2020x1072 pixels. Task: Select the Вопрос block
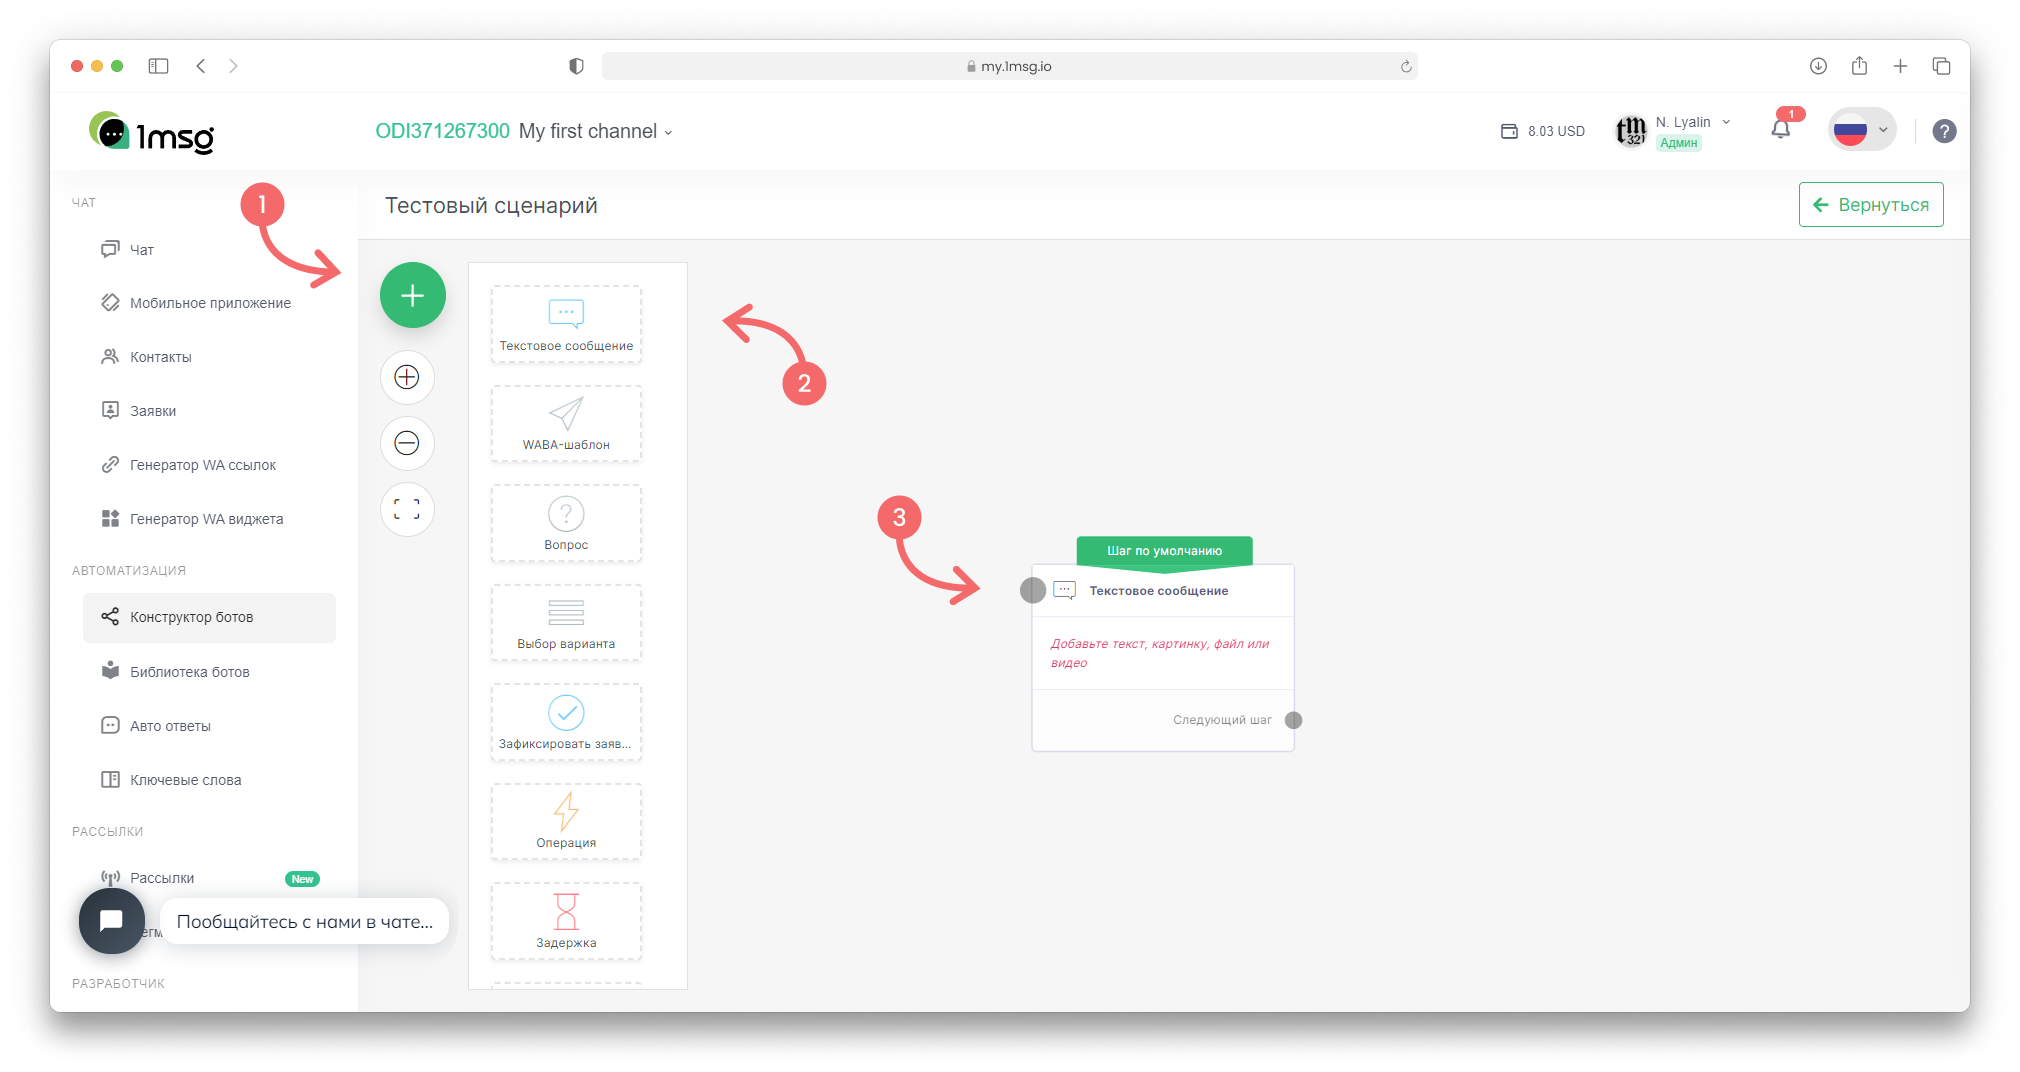(566, 524)
